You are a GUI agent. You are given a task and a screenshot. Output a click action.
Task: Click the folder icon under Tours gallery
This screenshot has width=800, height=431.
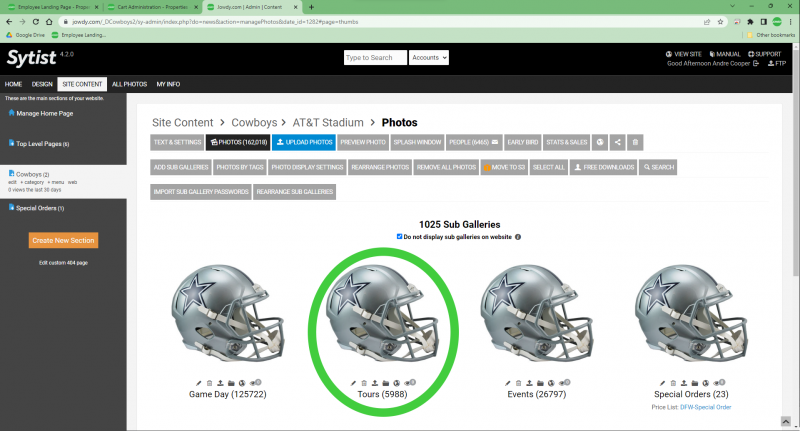386,383
